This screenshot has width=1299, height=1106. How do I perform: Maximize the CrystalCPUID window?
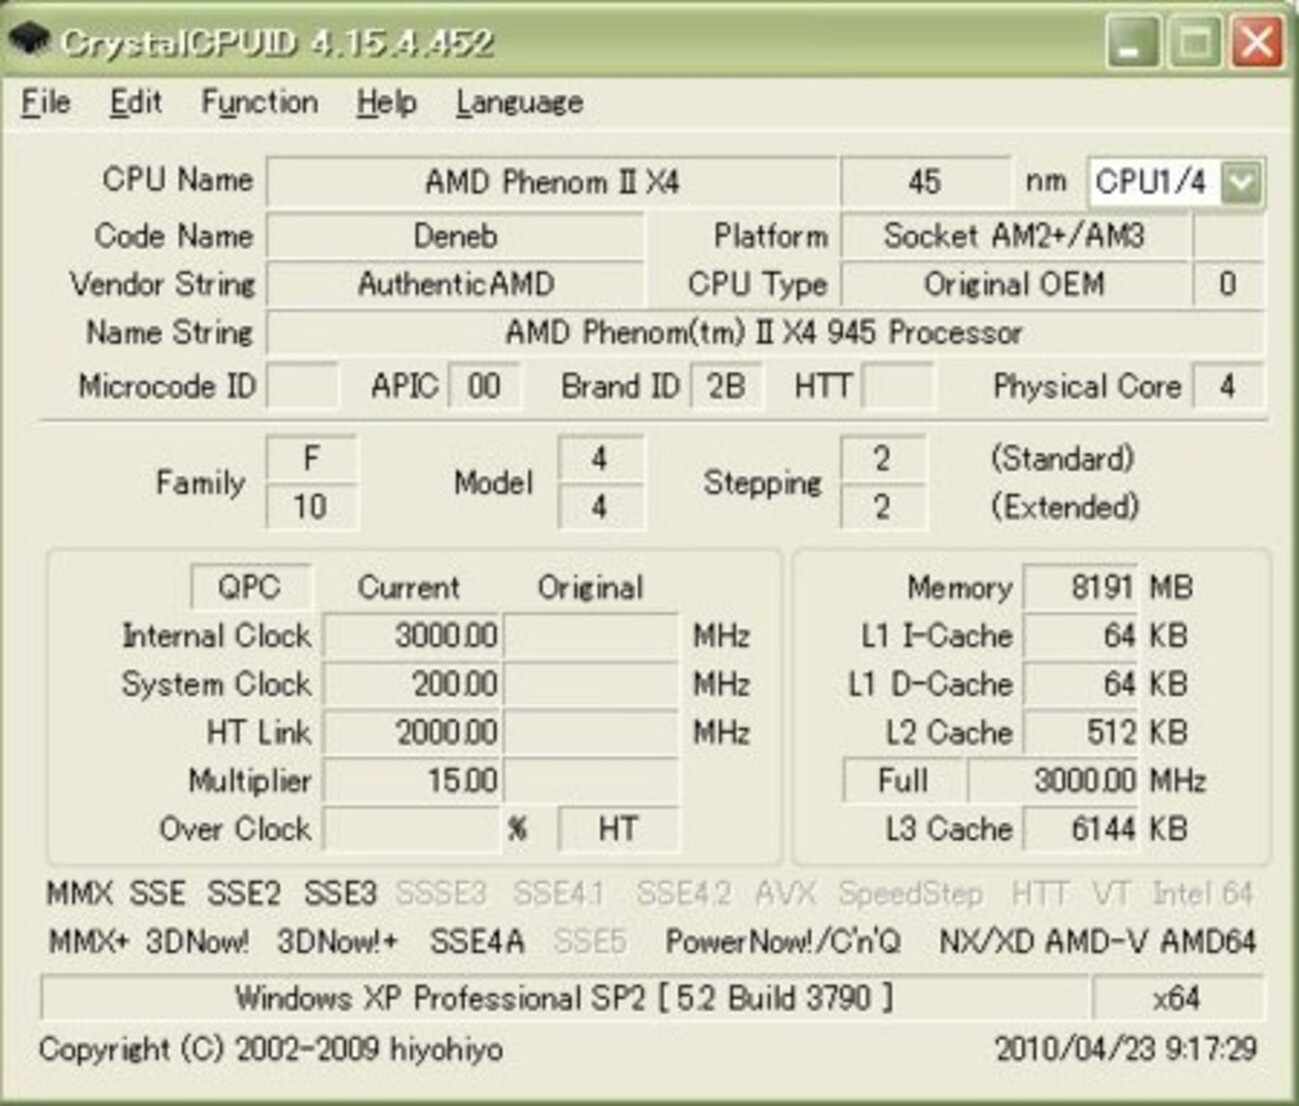[1195, 42]
